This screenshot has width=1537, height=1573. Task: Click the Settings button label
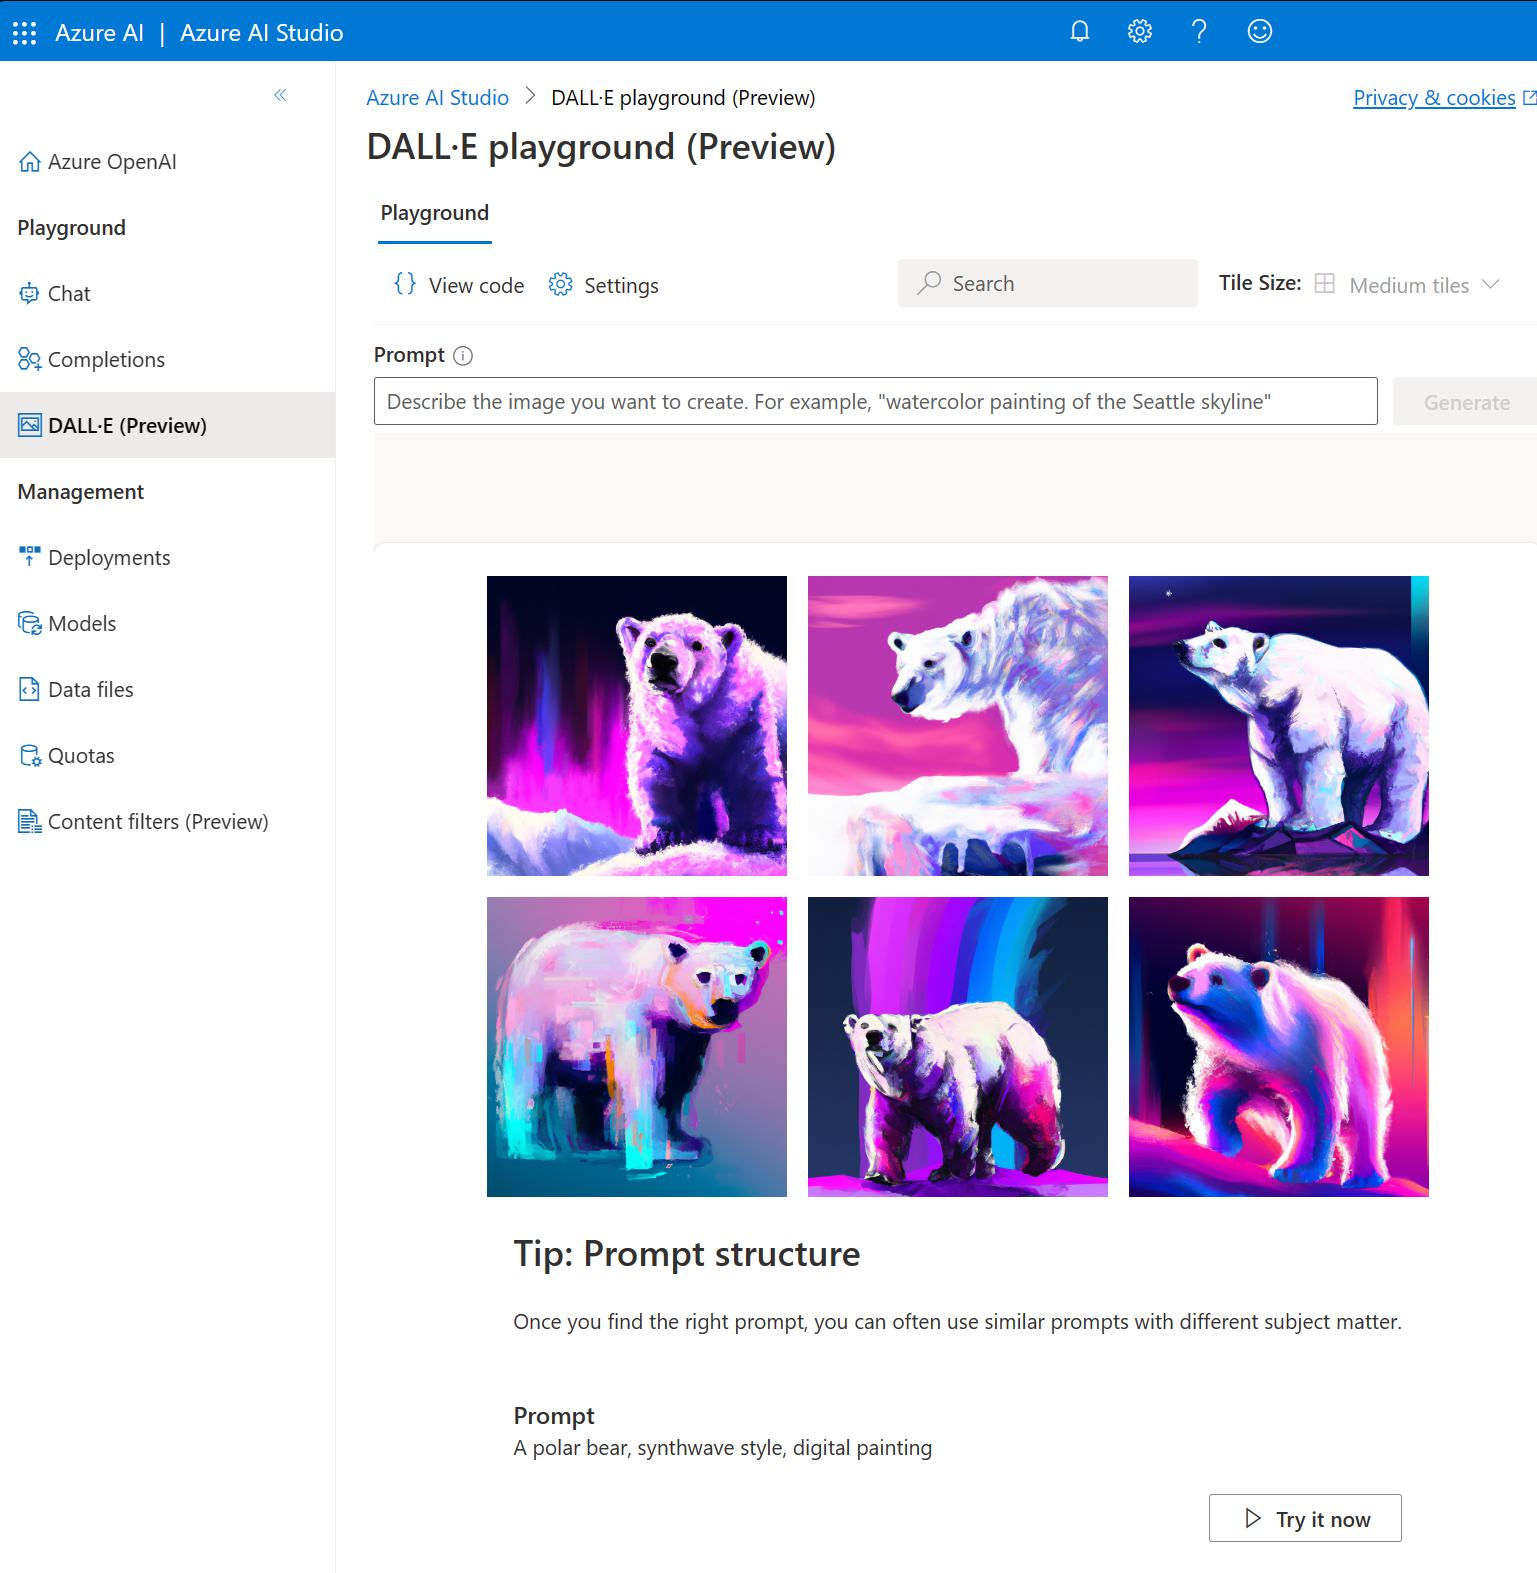pos(621,286)
